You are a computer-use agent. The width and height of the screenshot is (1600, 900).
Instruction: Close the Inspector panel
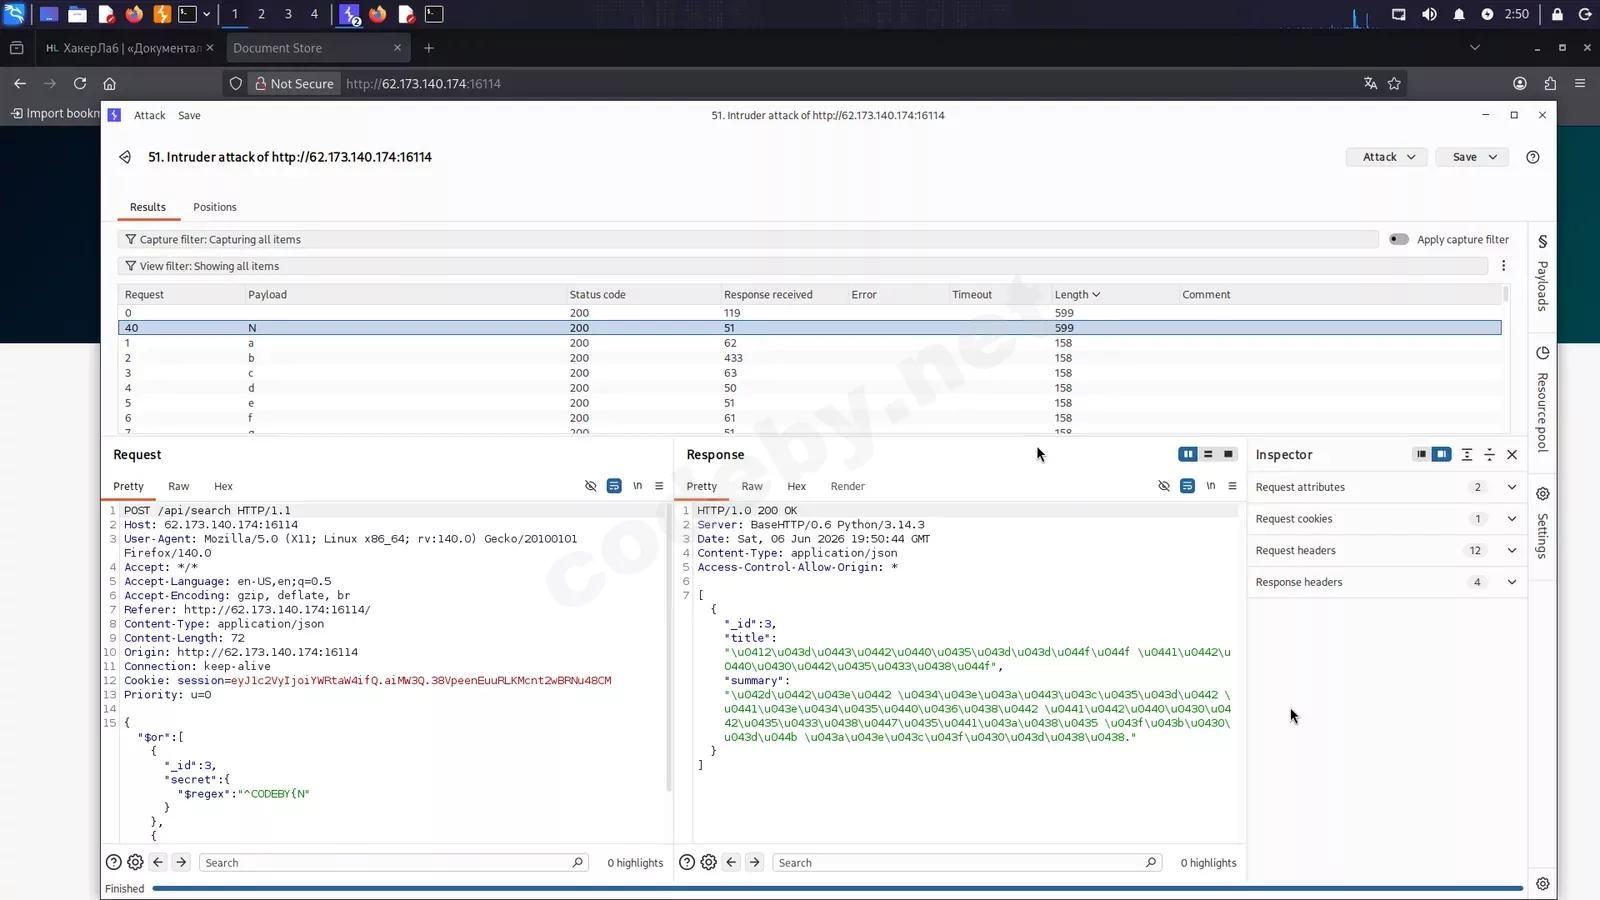coord(1512,455)
